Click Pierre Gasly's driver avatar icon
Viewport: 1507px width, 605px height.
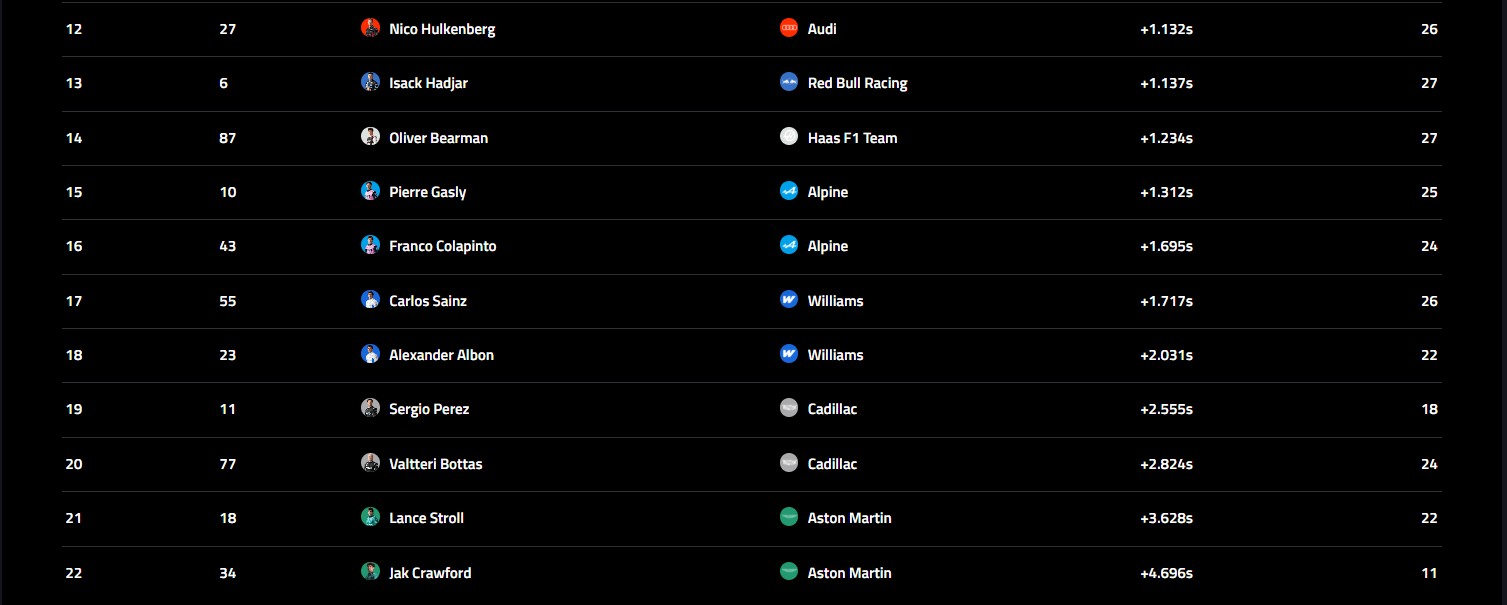(370, 191)
